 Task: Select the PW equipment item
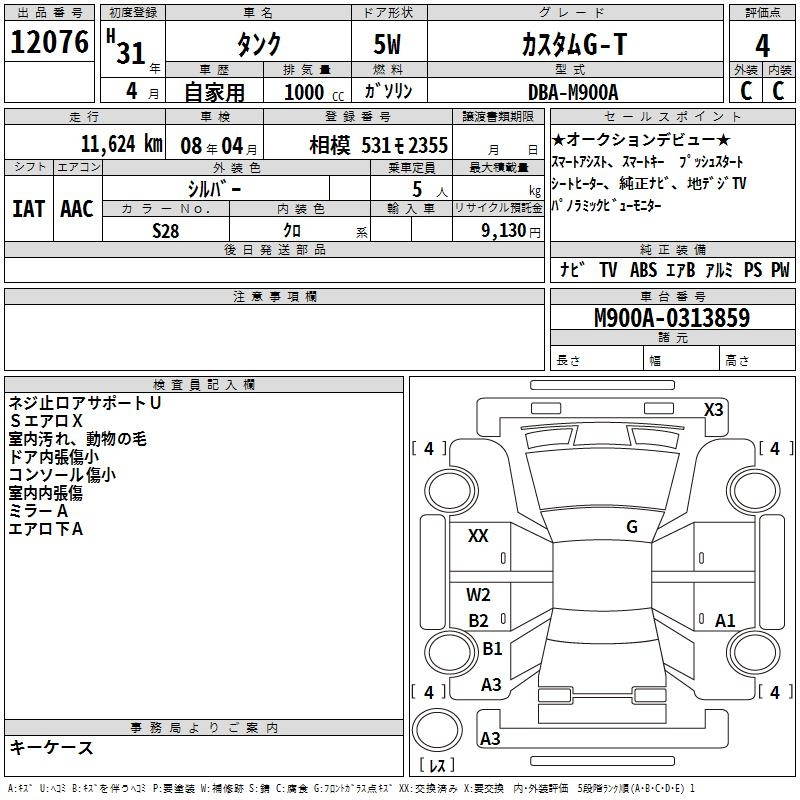pyautogui.click(x=780, y=270)
